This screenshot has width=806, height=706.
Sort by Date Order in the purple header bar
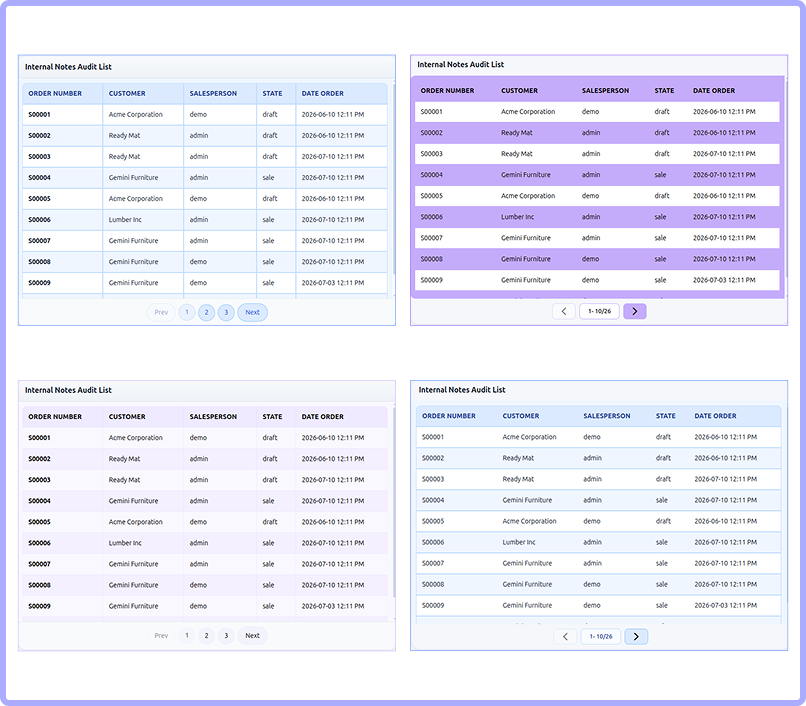click(714, 90)
